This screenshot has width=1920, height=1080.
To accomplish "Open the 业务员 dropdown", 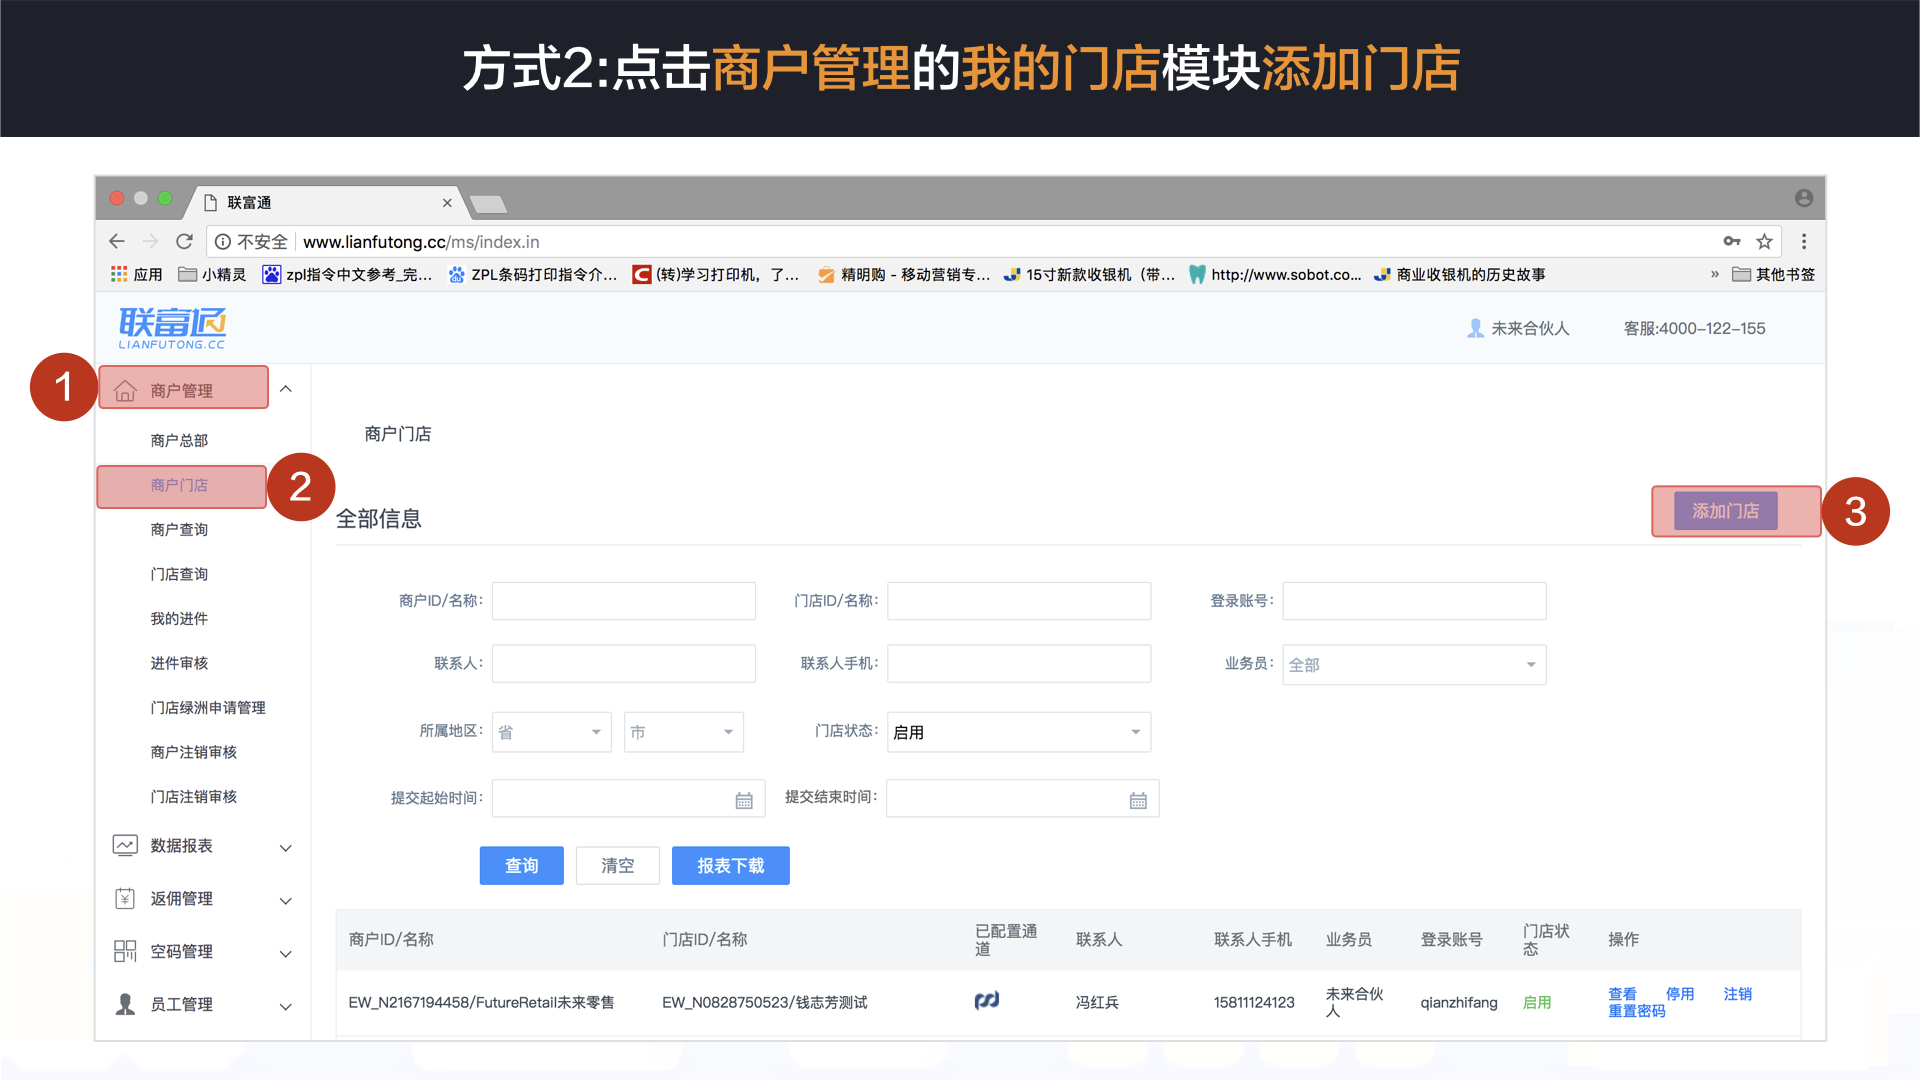I will 1414,665.
